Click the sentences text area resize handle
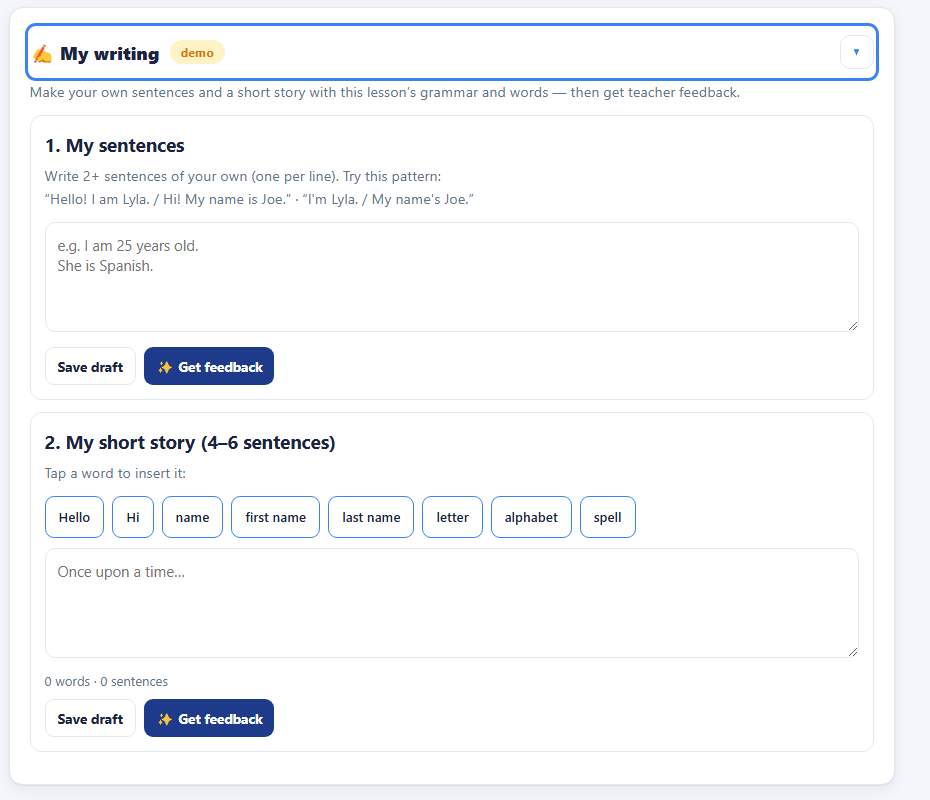 coord(853,326)
